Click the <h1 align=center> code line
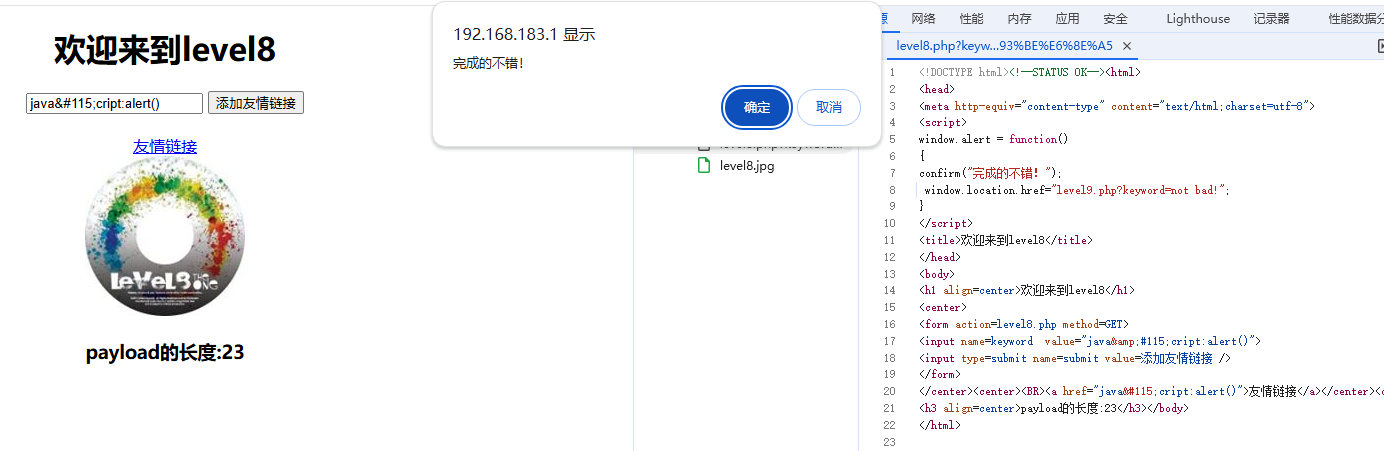This screenshot has width=1384, height=451. tap(1027, 290)
